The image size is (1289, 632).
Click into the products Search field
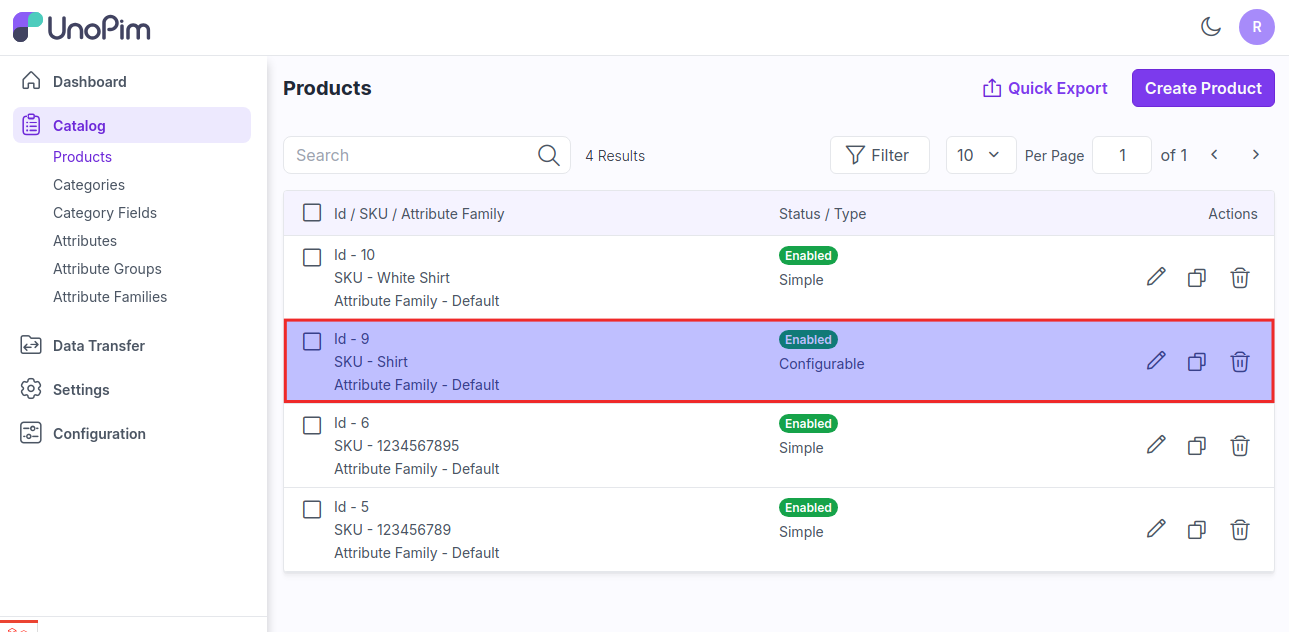click(410, 155)
